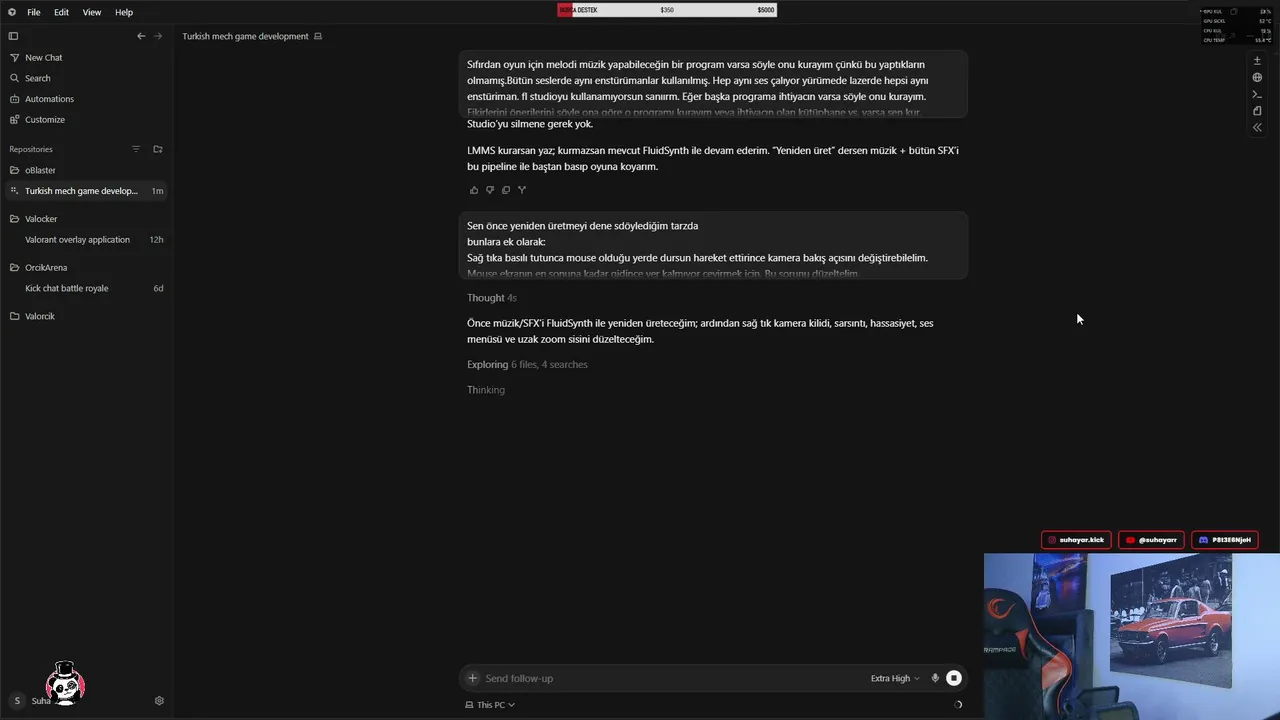Click the thumbs up feedback icon
Viewport: 1280px width, 720px height.
tap(474, 190)
